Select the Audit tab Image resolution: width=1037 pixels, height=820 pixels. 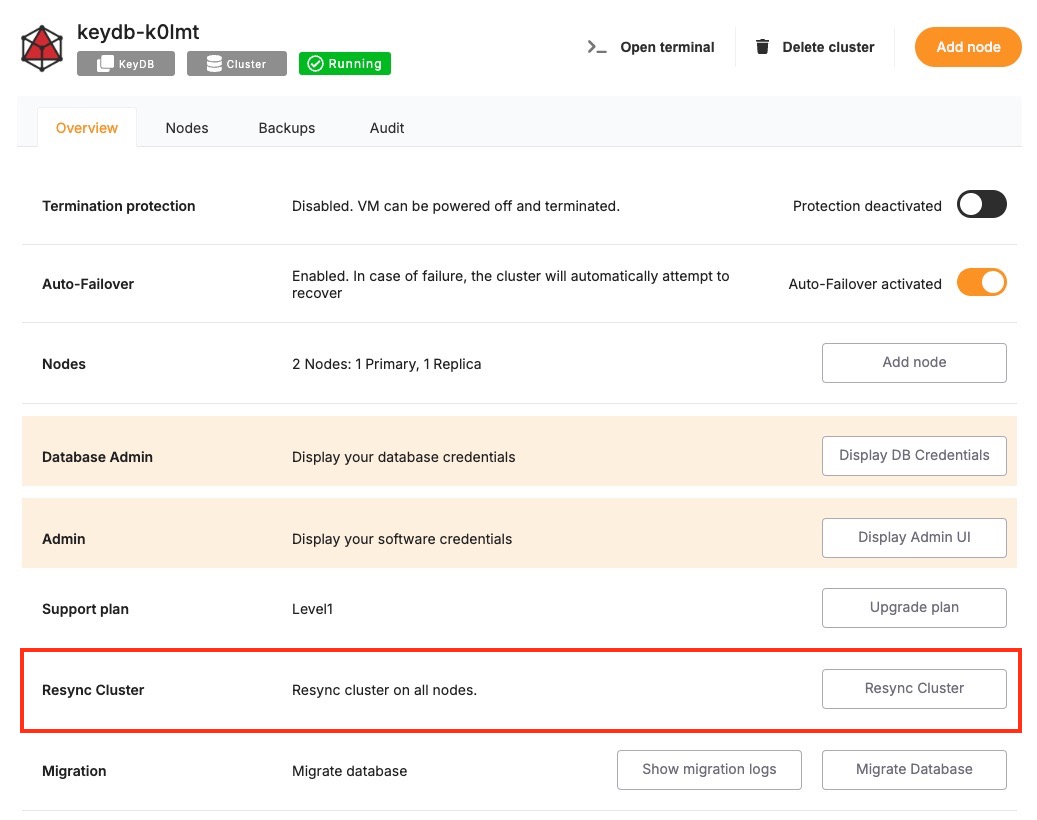(x=387, y=128)
